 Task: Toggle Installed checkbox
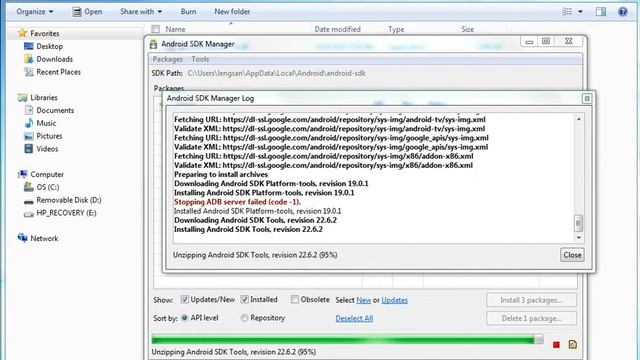pos(244,300)
